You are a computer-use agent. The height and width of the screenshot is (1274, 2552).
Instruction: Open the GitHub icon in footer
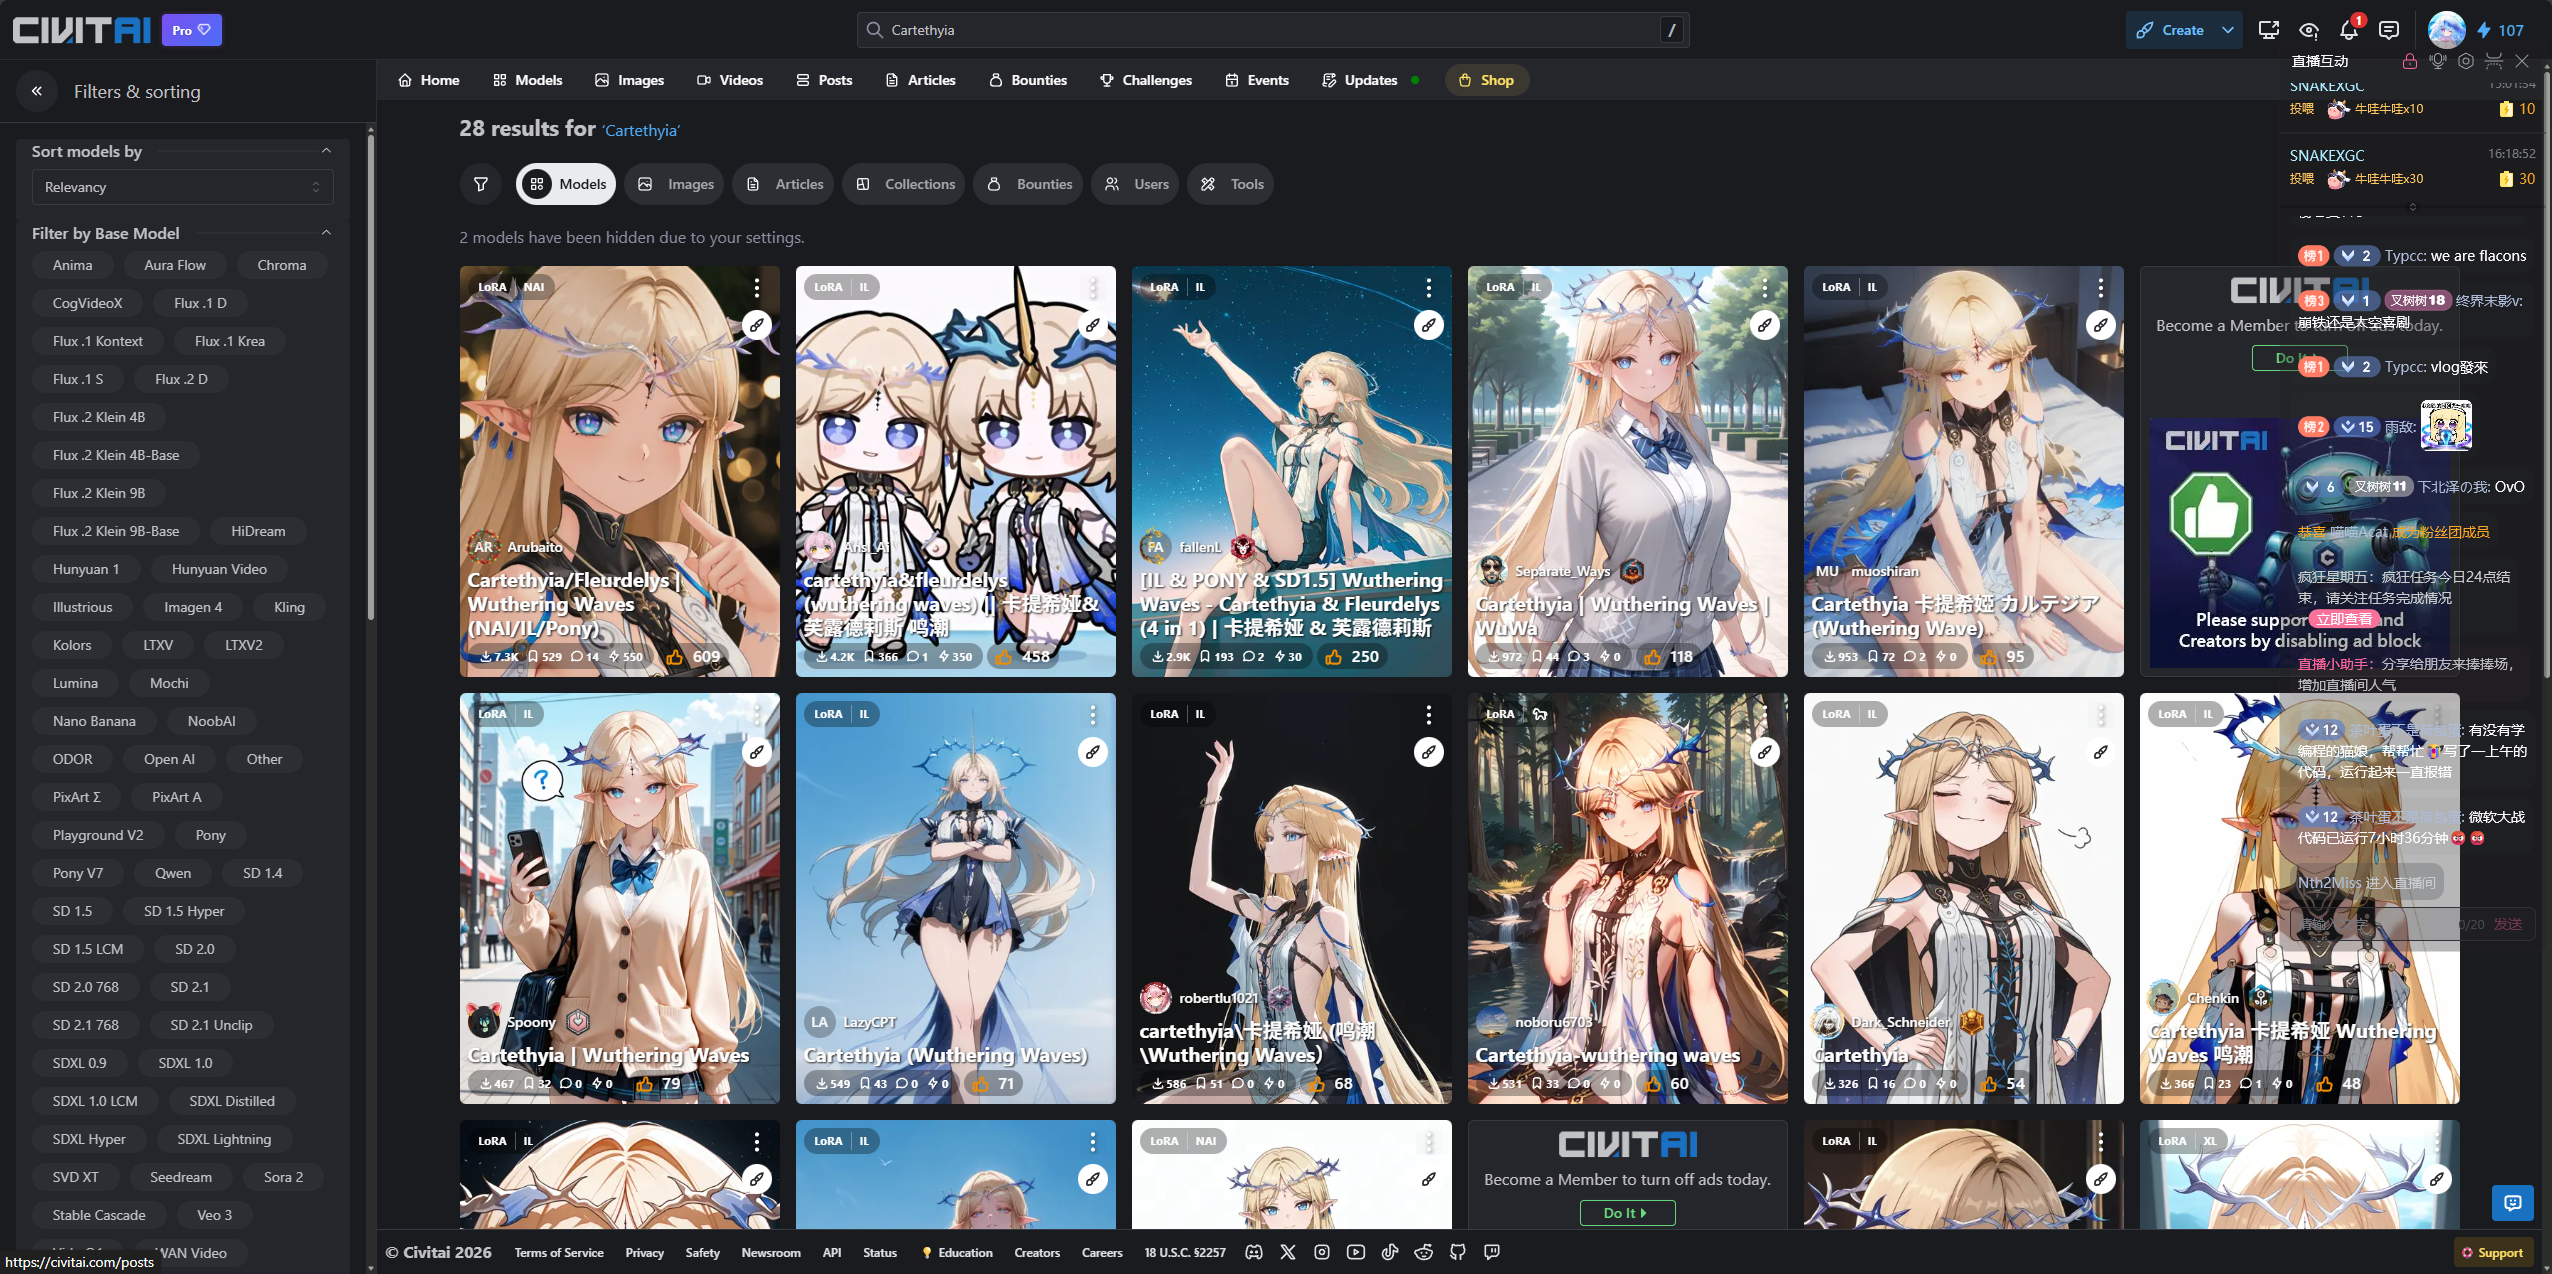[1457, 1252]
